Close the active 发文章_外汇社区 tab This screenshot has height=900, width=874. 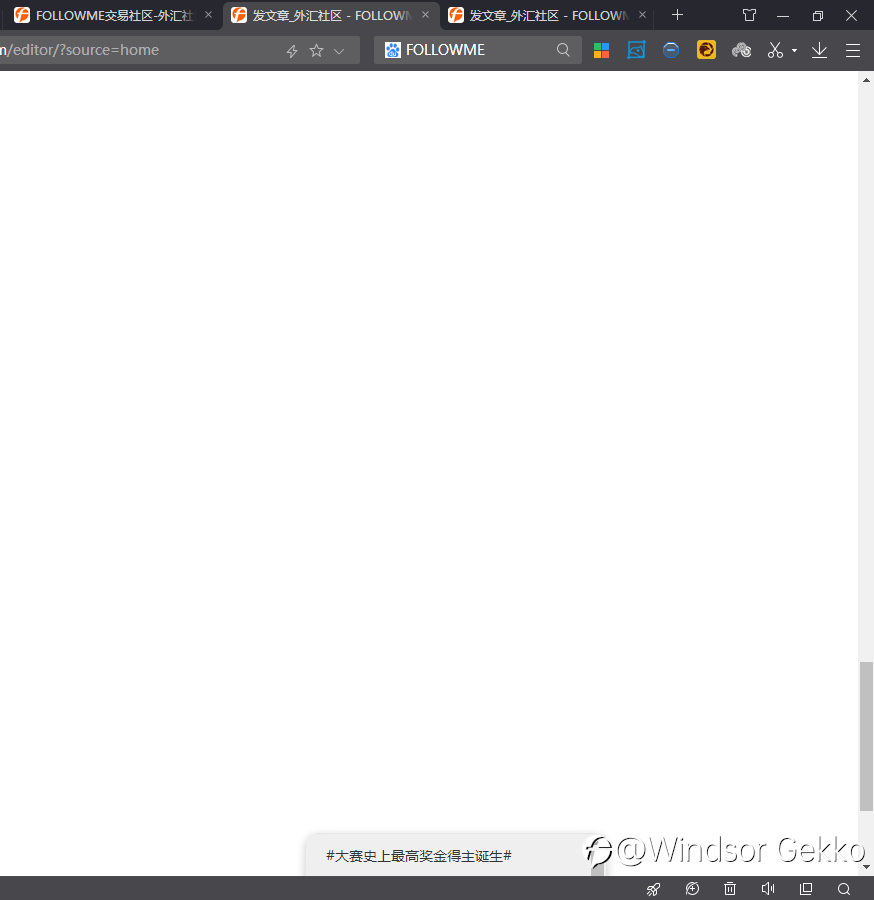[x=425, y=15]
